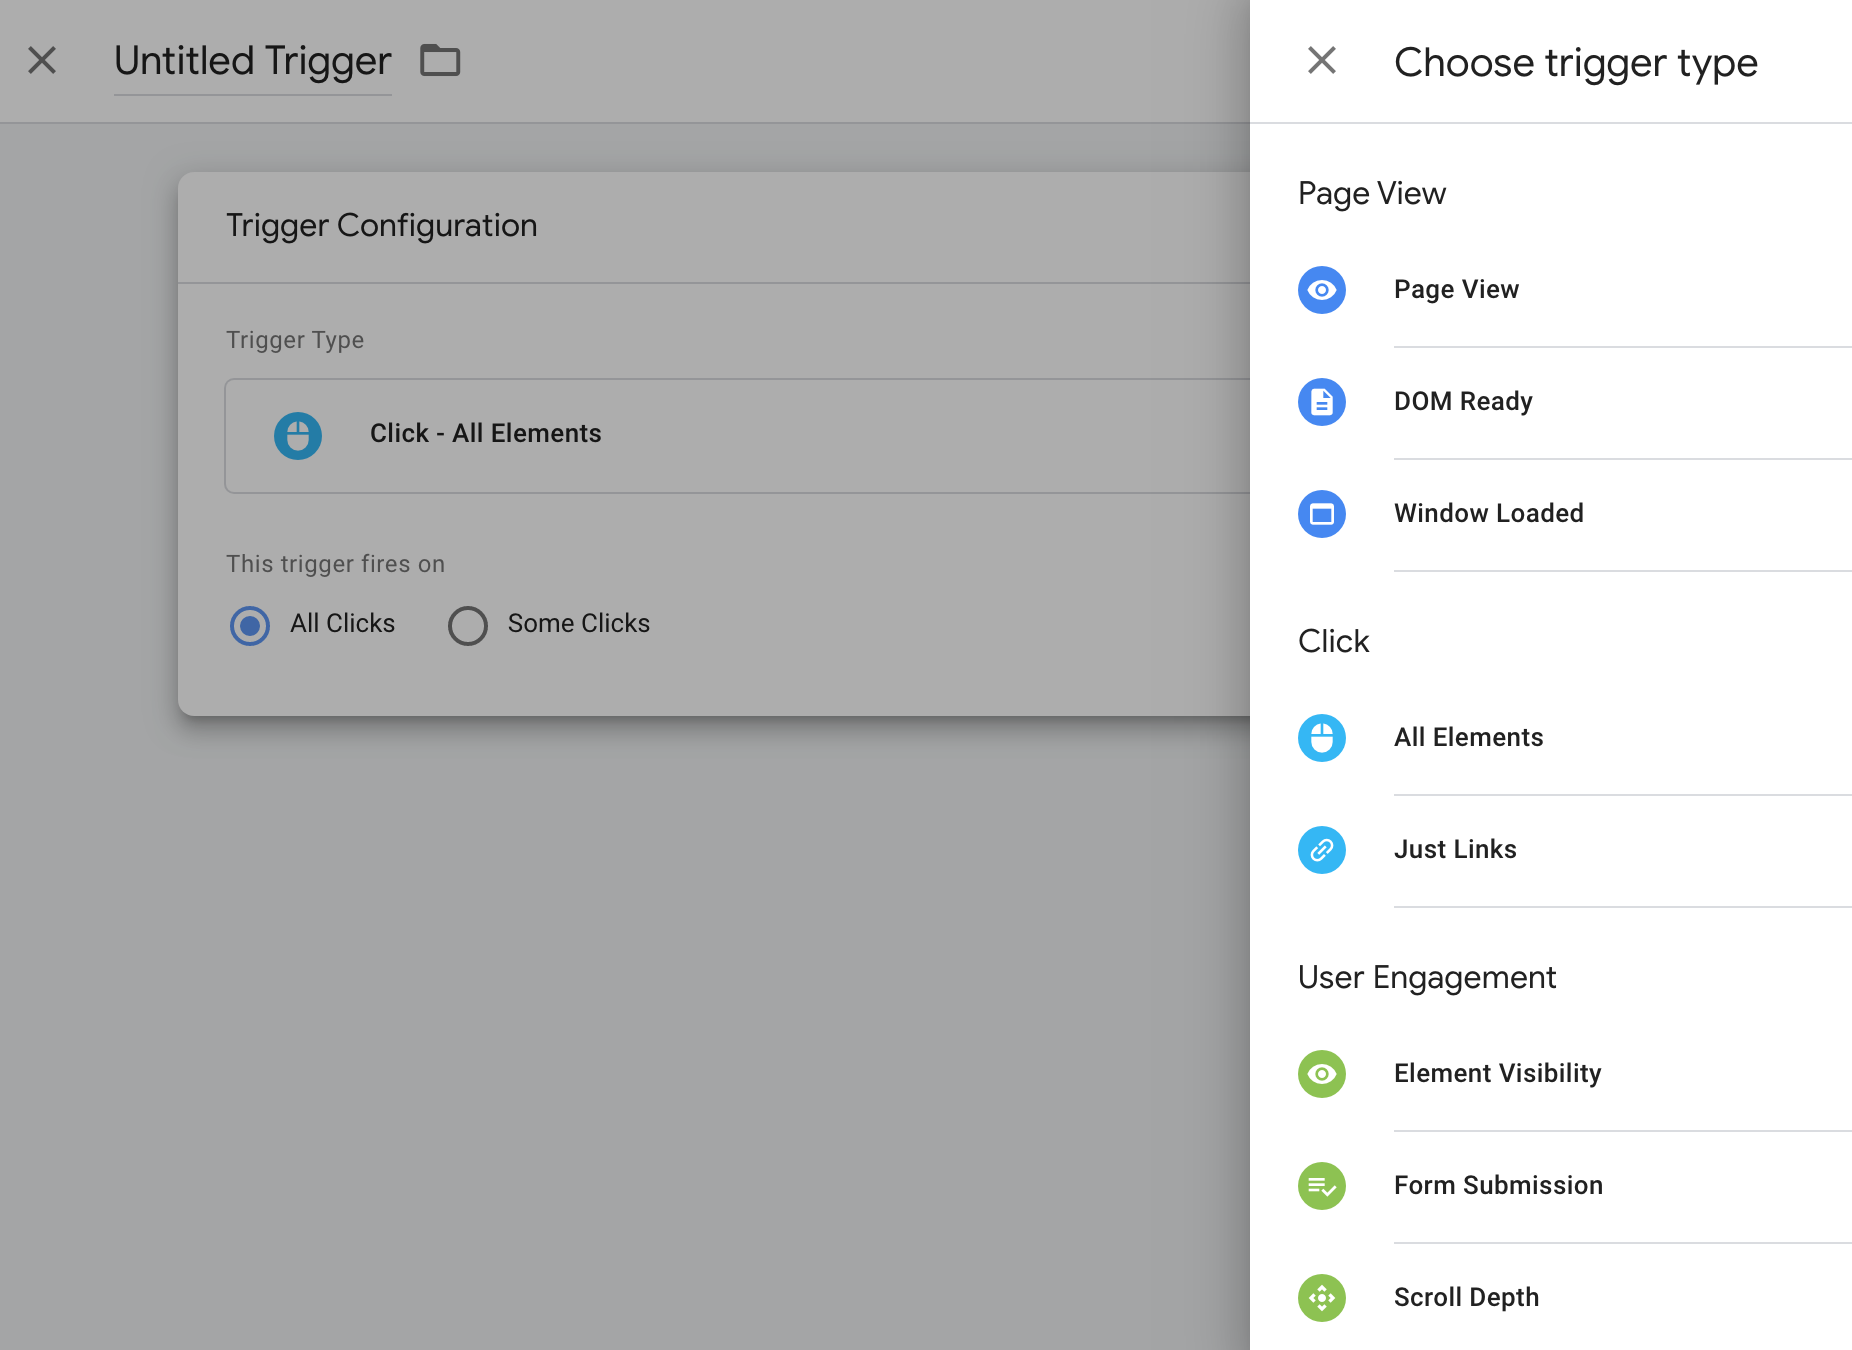
Task: Click the Click section heading
Action: [x=1333, y=641]
